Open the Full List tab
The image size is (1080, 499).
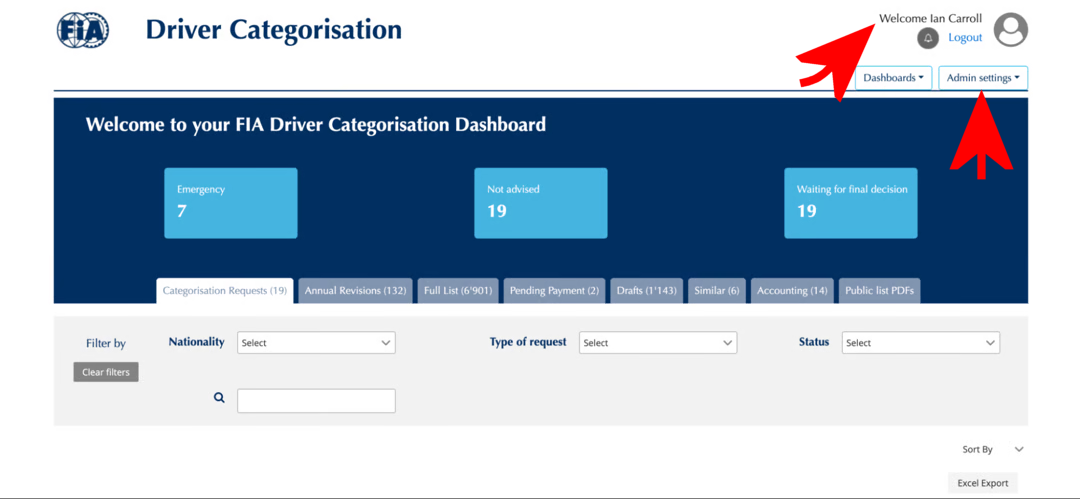tap(458, 291)
